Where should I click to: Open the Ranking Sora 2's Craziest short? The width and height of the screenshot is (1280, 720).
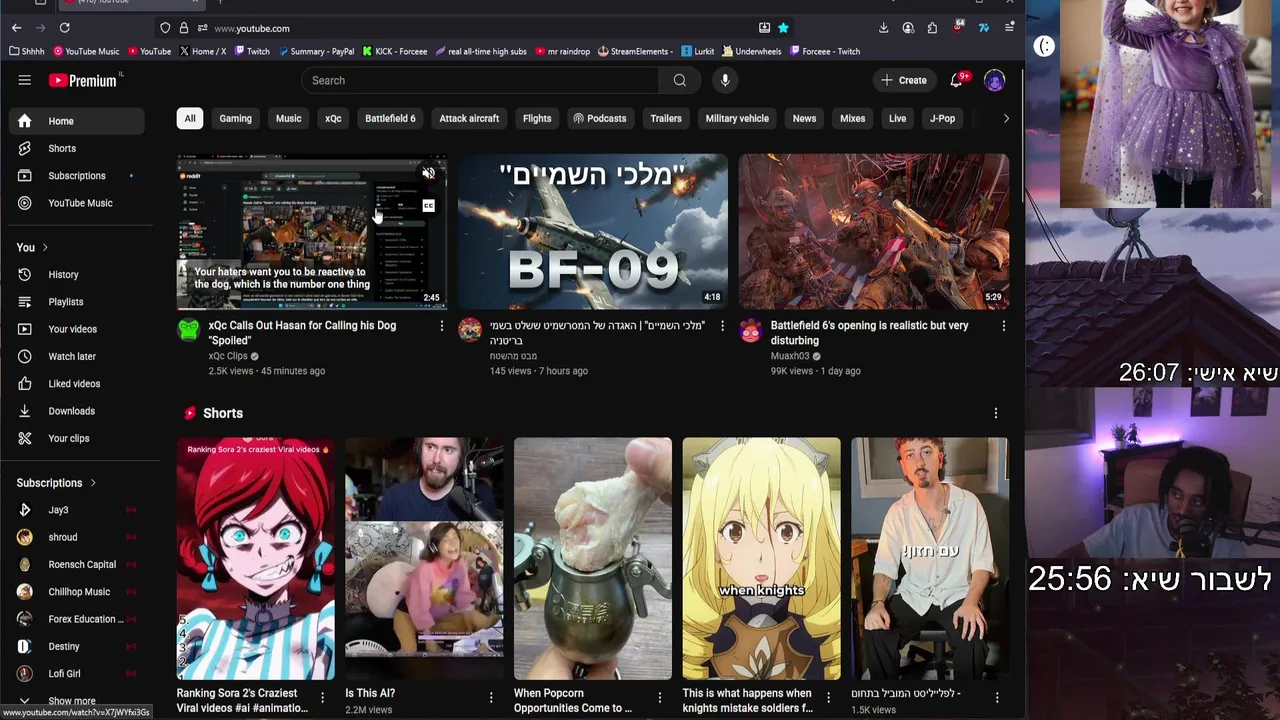[256, 559]
